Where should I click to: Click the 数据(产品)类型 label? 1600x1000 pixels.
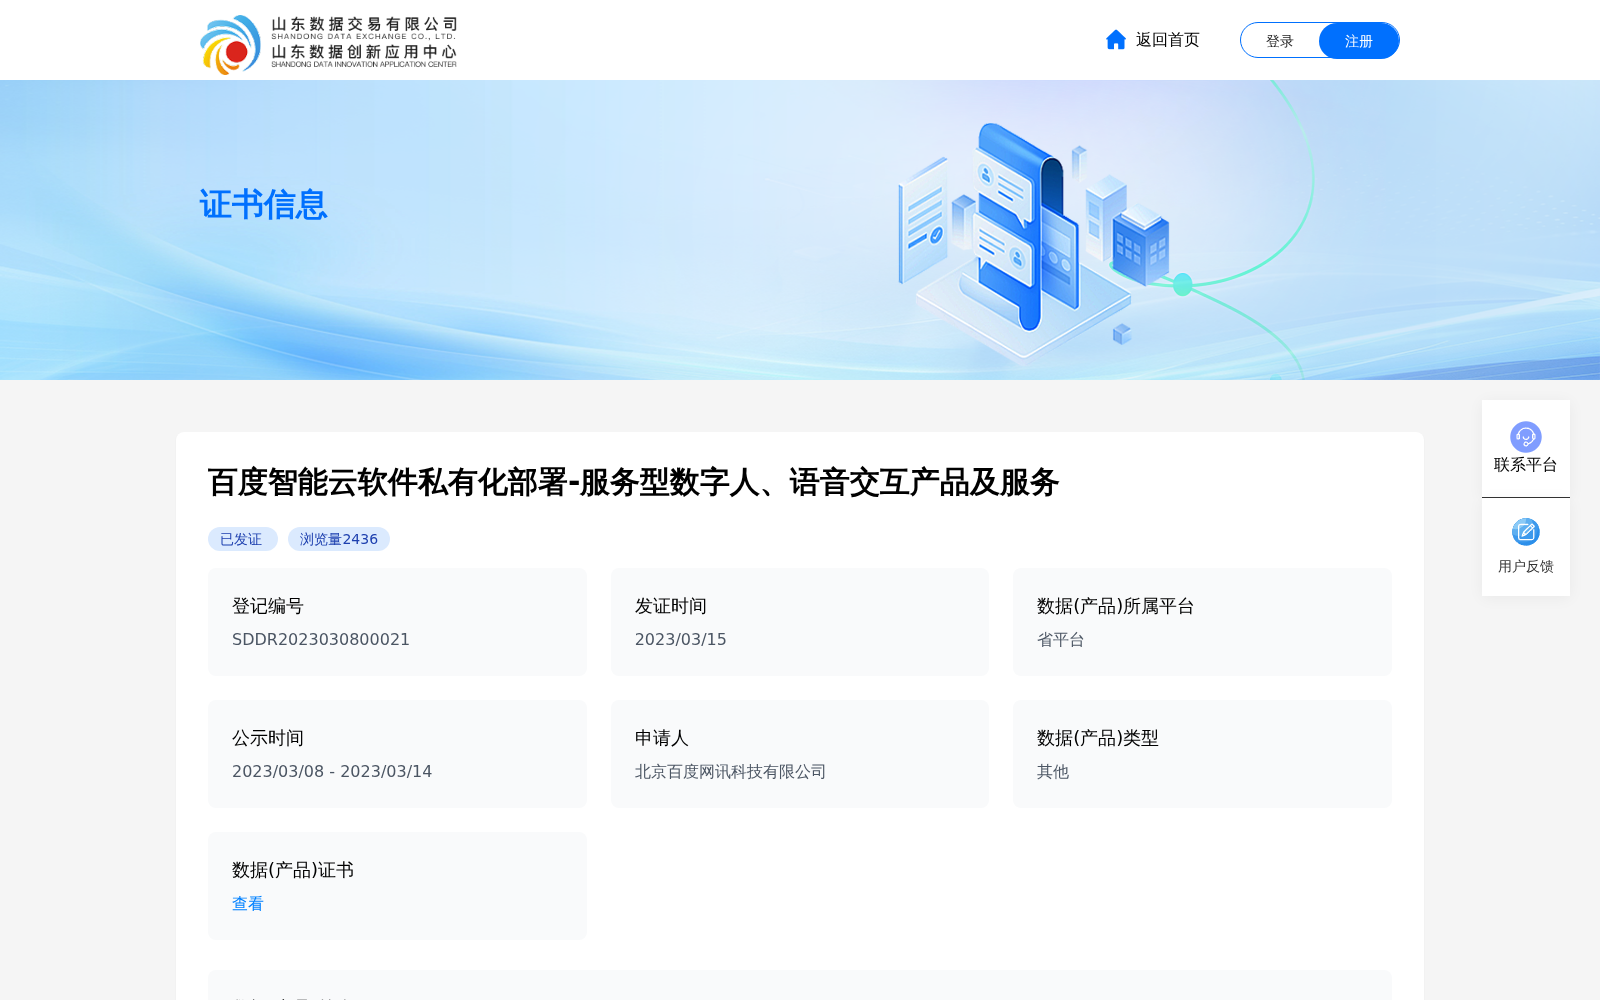1098,738
